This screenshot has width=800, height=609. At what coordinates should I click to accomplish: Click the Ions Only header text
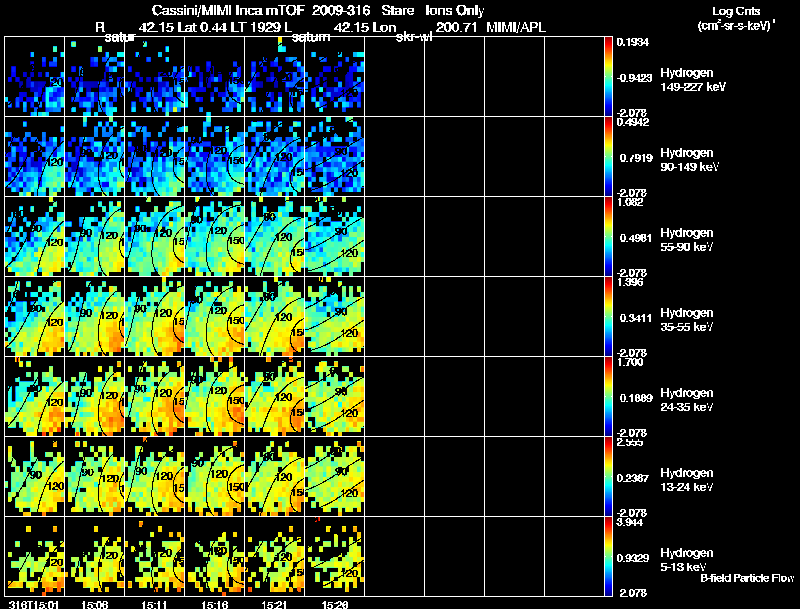tap(454, 10)
